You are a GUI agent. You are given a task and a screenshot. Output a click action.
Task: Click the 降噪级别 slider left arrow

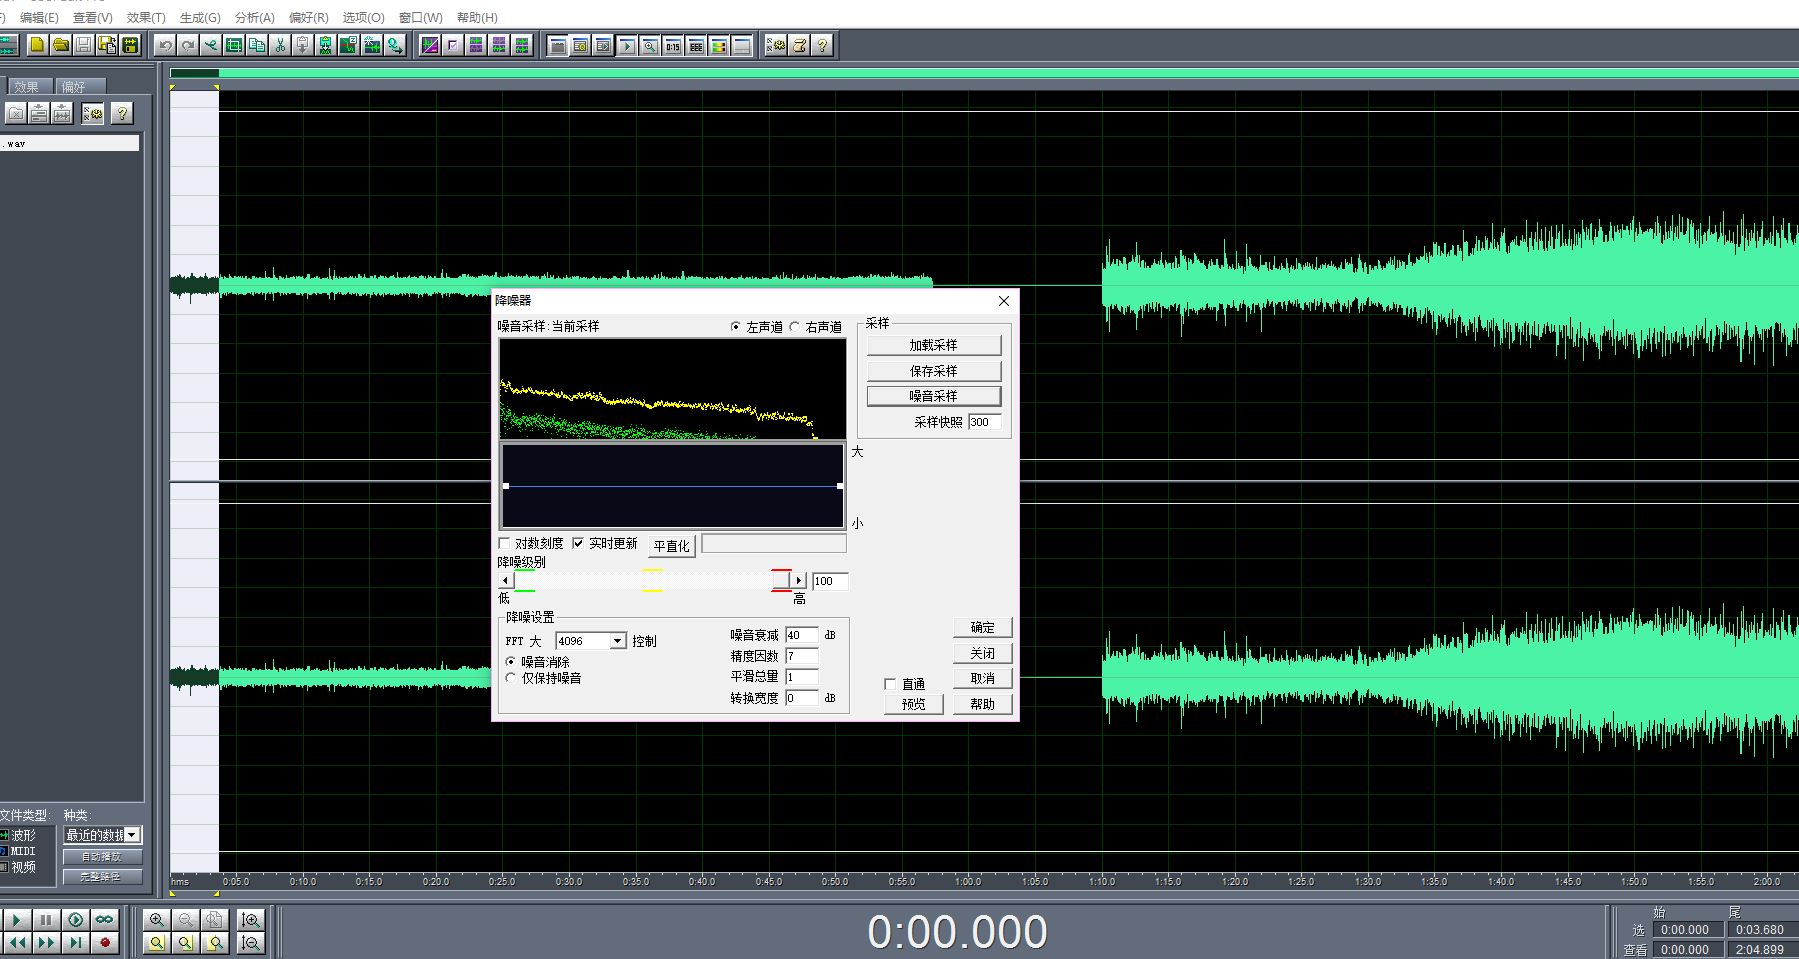tap(506, 581)
